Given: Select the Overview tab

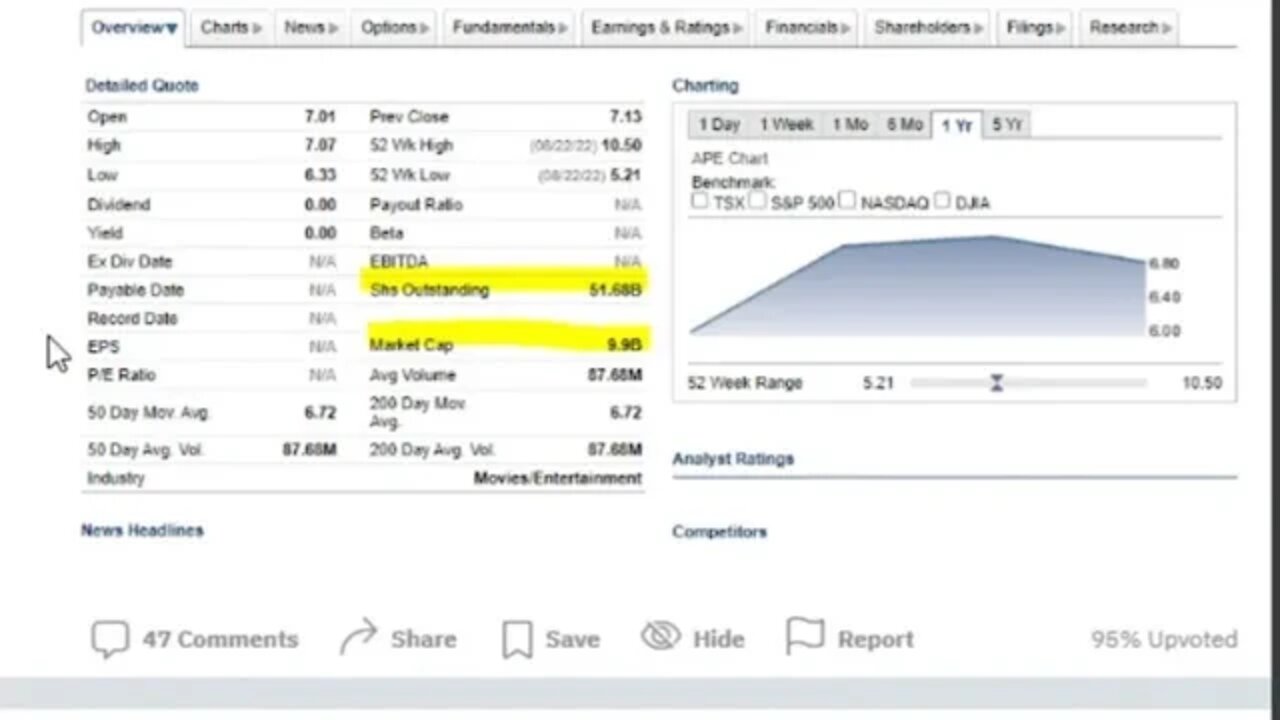Looking at the screenshot, I should click(x=133, y=28).
